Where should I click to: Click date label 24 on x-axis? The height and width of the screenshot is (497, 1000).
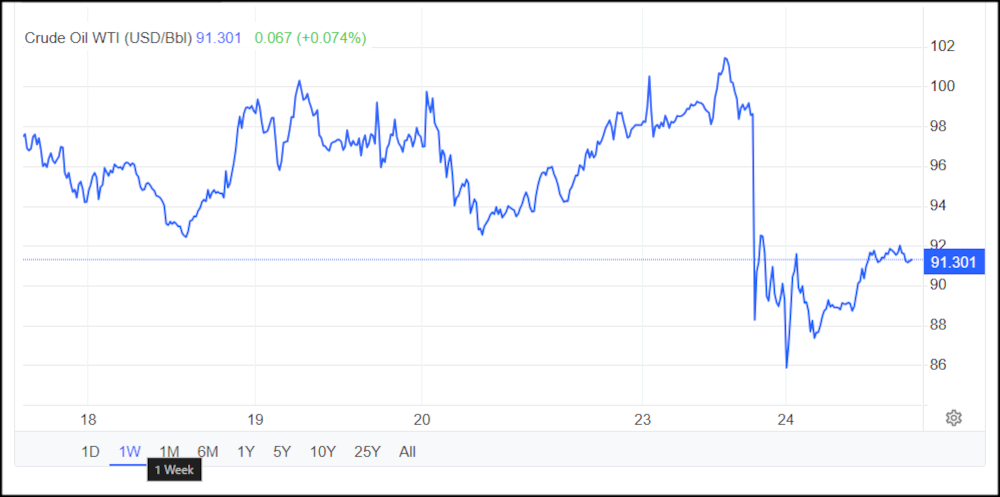pyautogui.click(x=785, y=418)
